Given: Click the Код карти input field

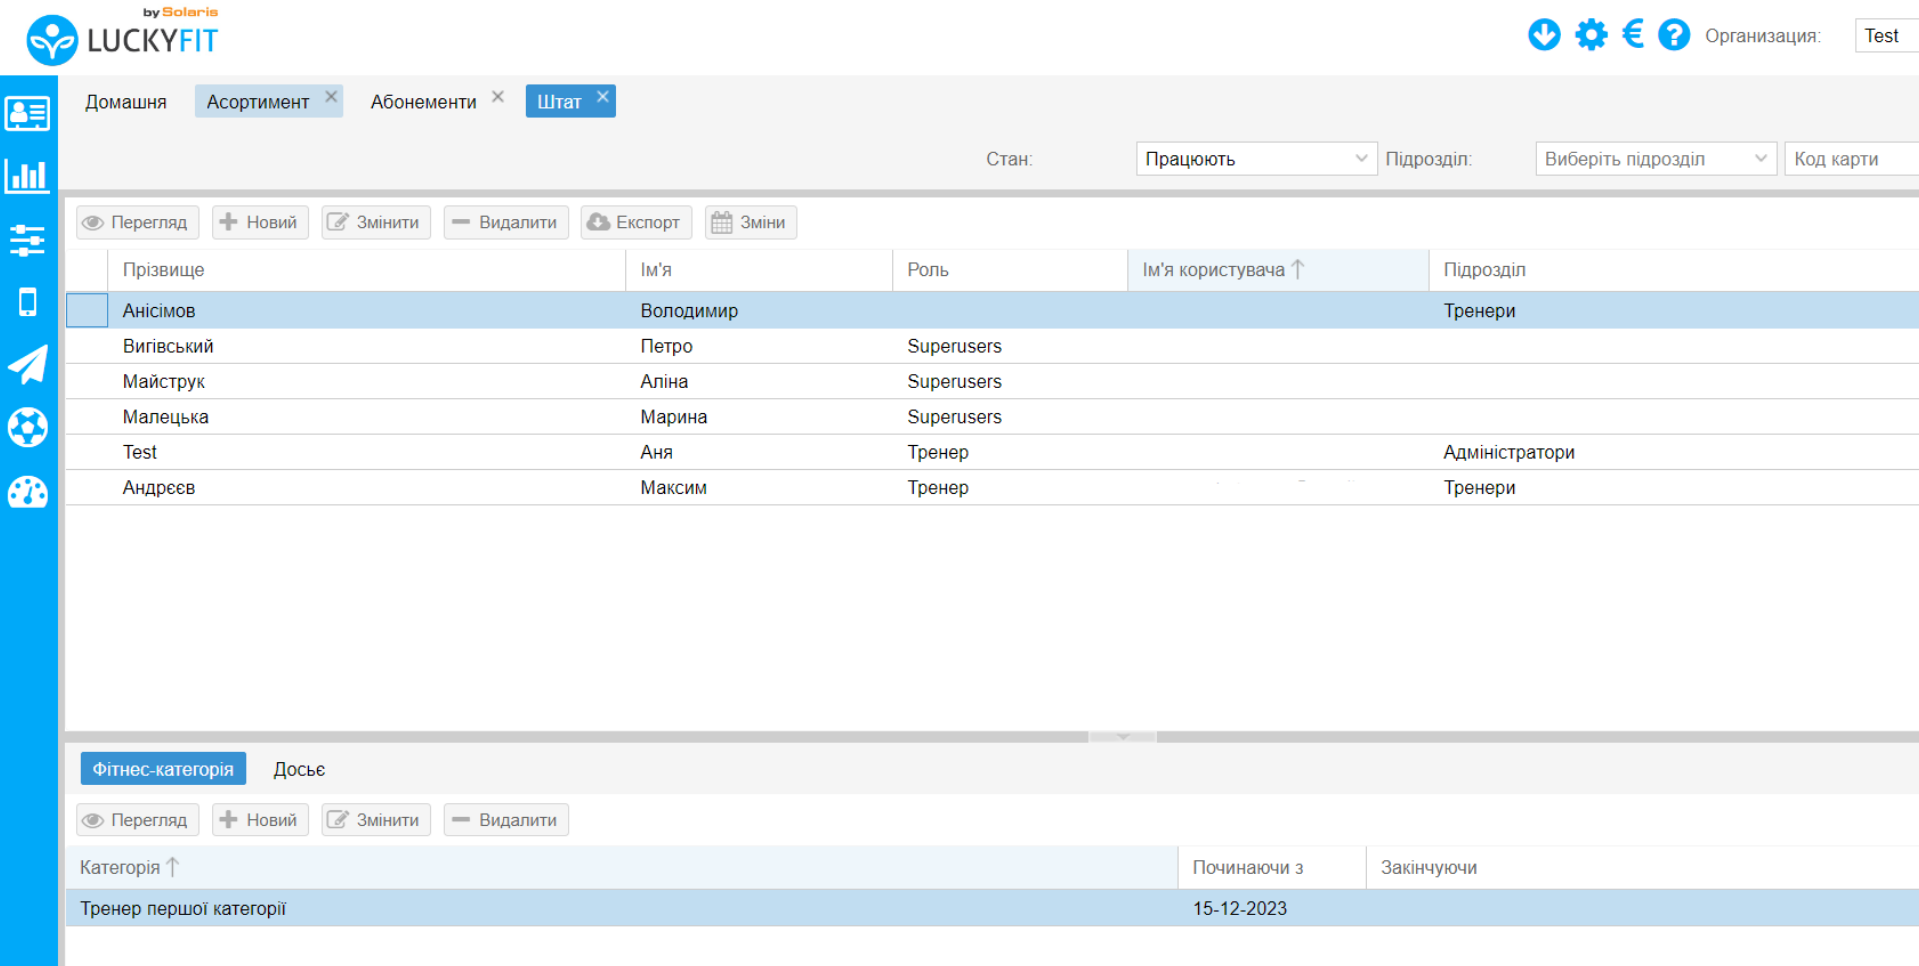Looking at the screenshot, I should coord(1851,159).
